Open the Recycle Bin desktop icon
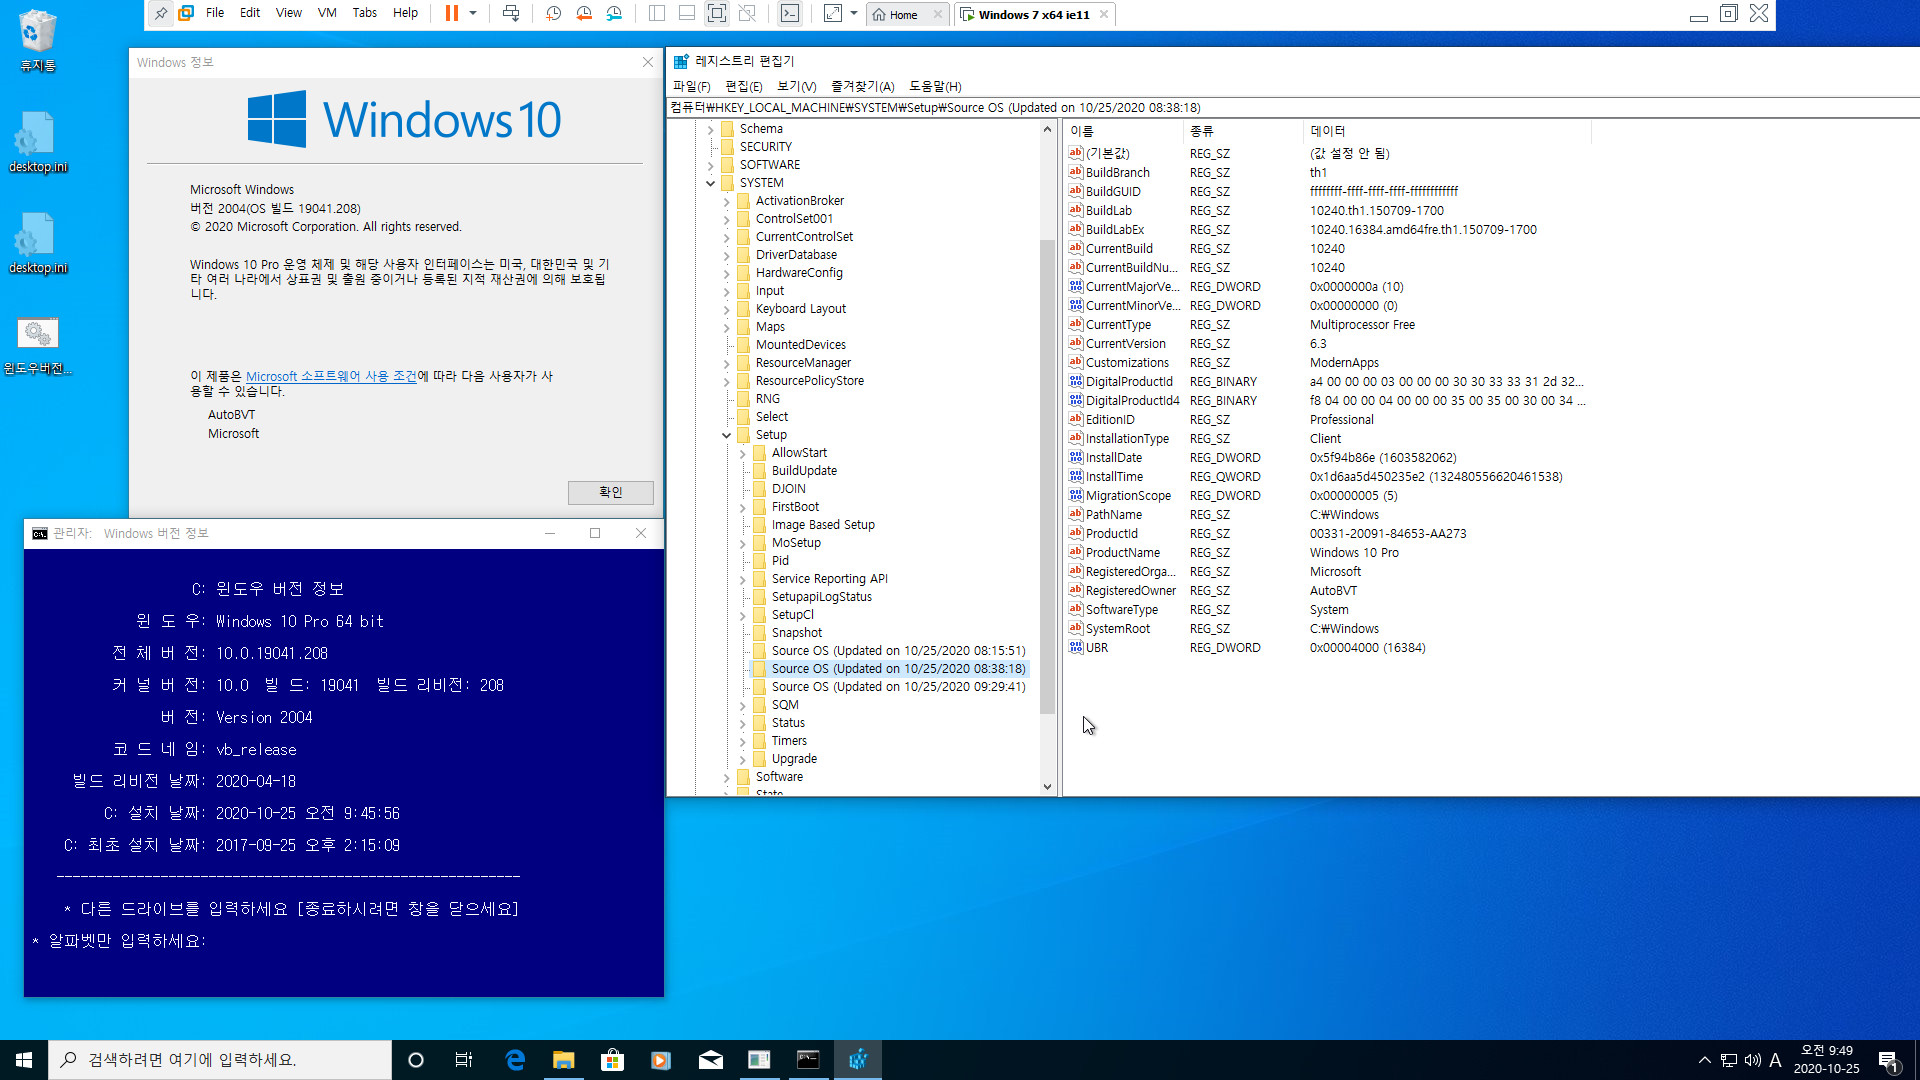The image size is (1920, 1080). tap(37, 40)
